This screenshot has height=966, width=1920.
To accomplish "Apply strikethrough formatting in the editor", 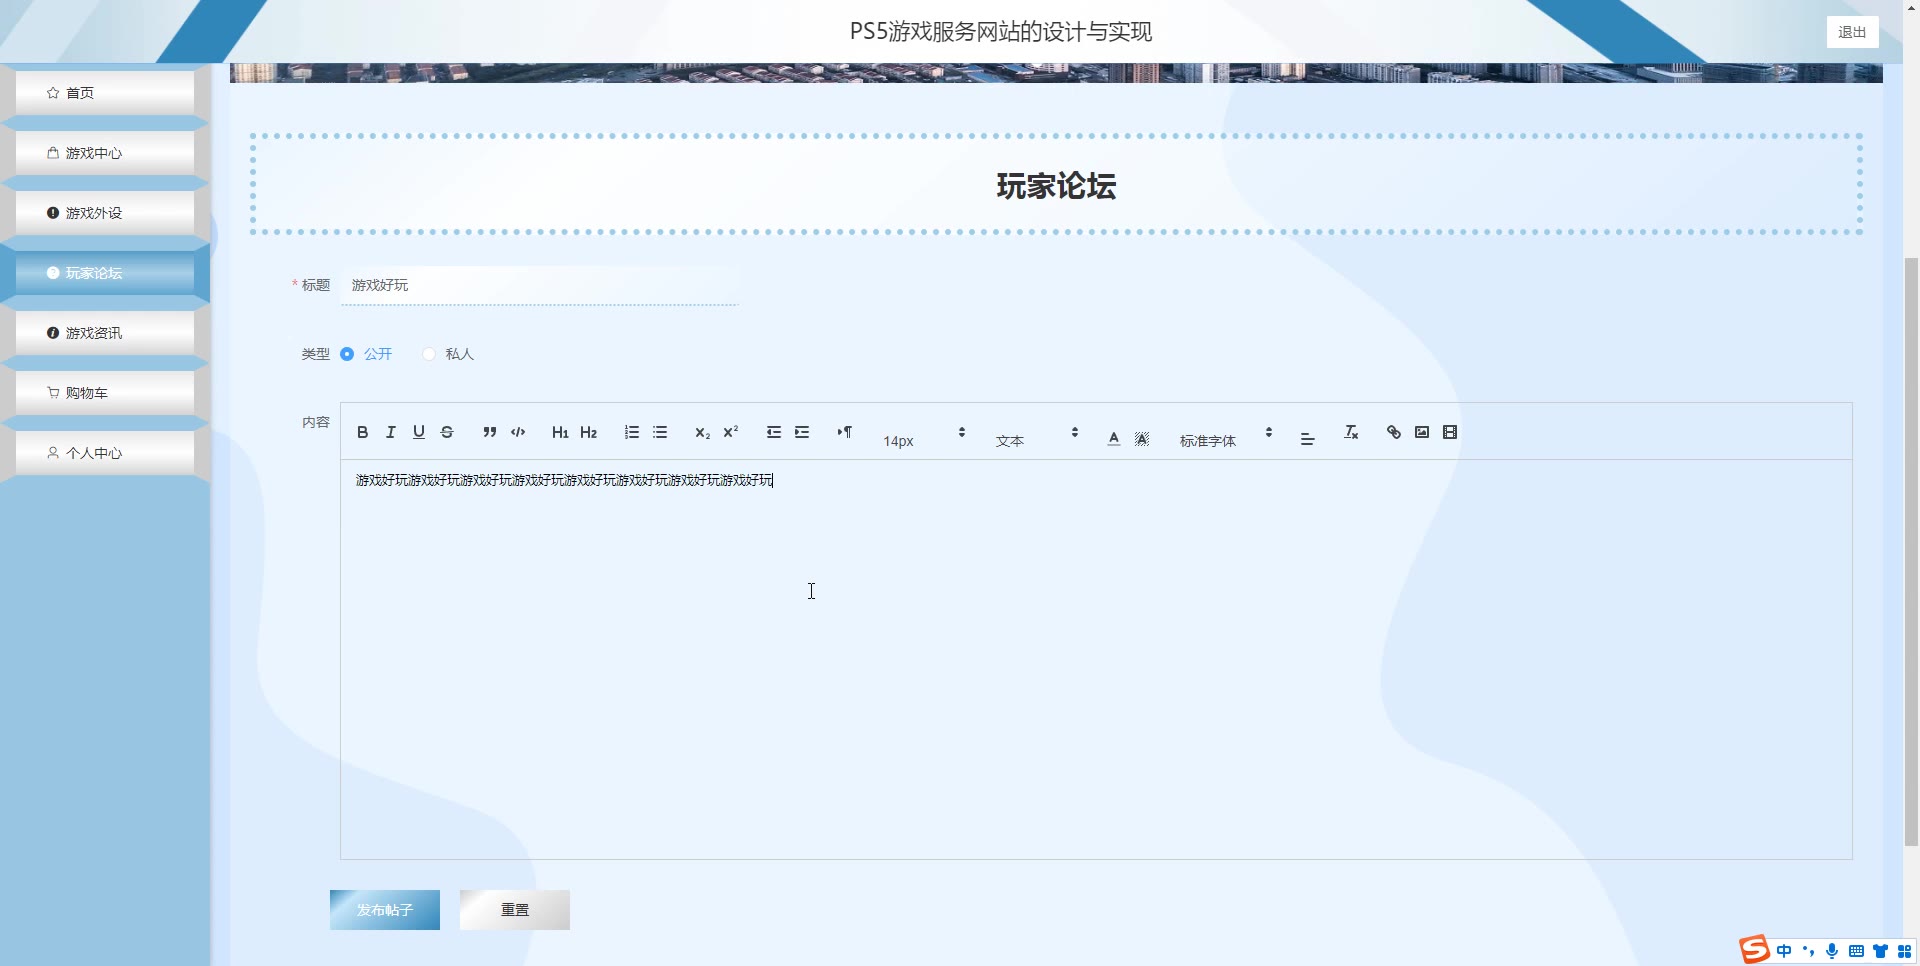I will [447, 432].
